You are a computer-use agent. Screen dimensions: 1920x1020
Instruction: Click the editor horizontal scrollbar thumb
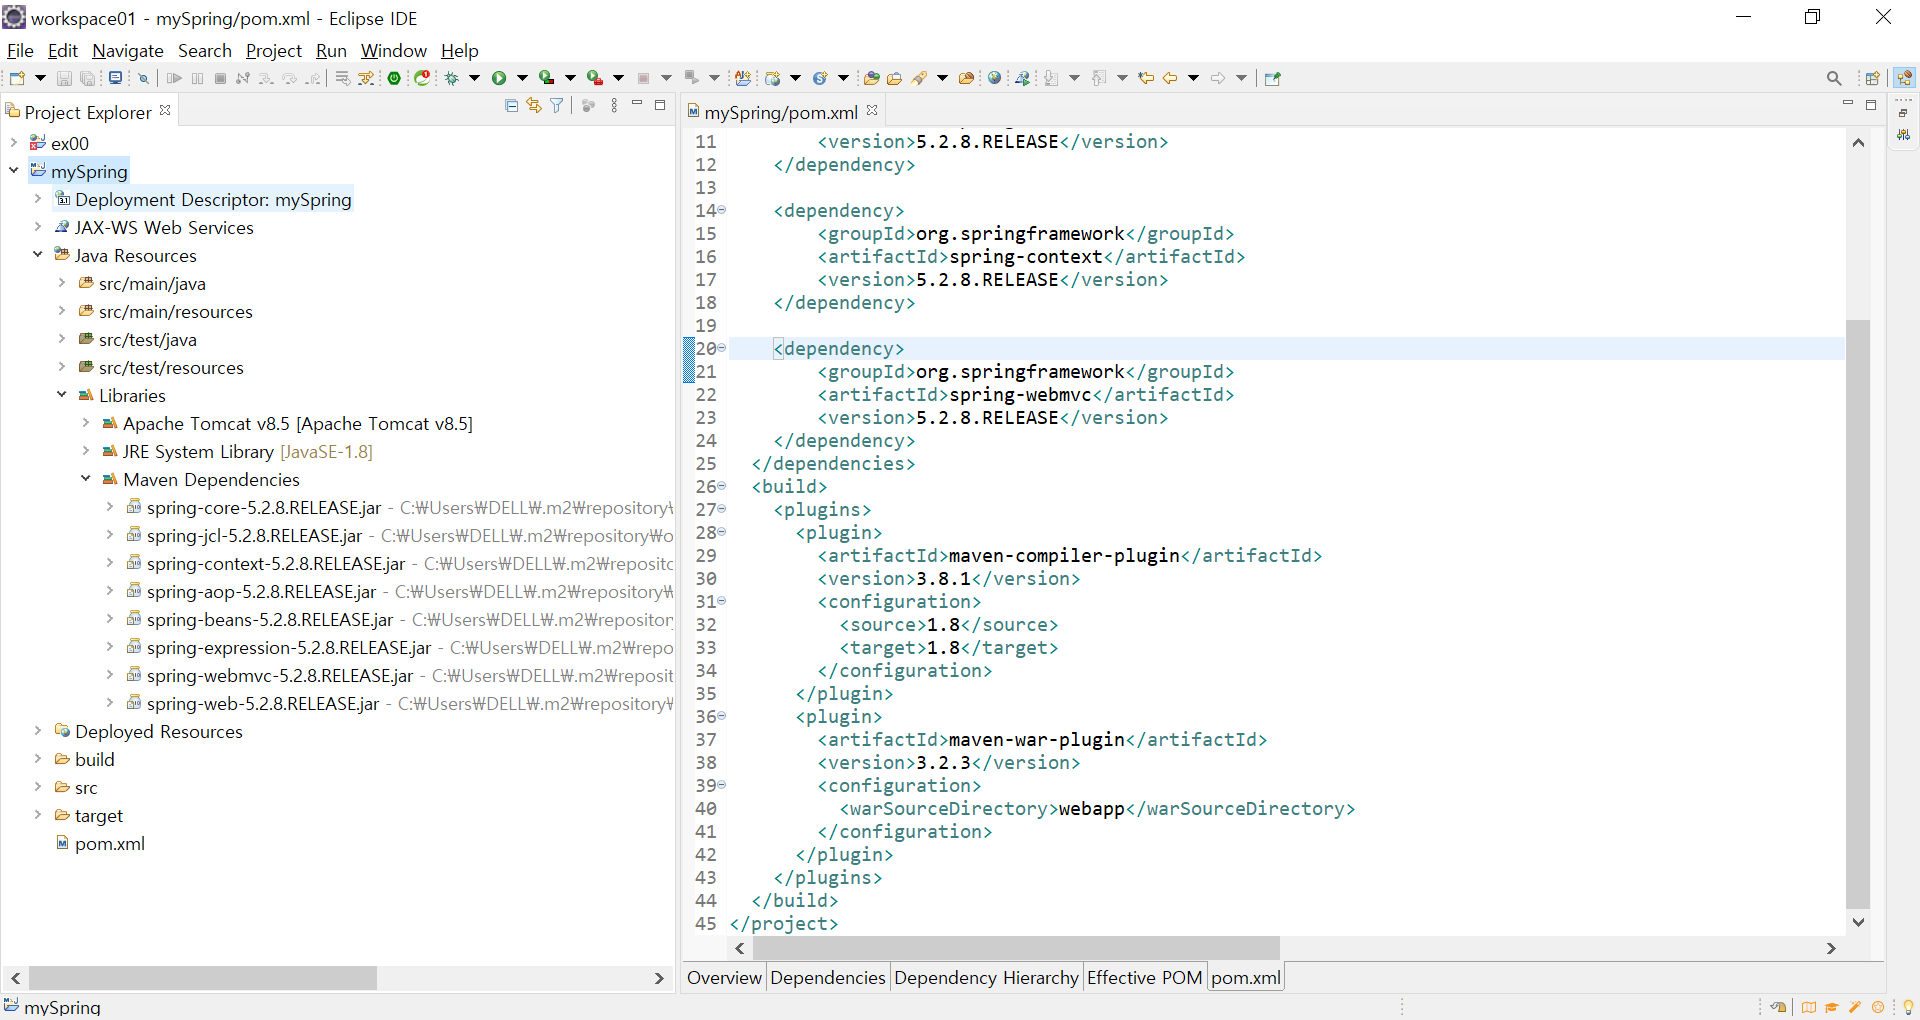click(1015, 947)
